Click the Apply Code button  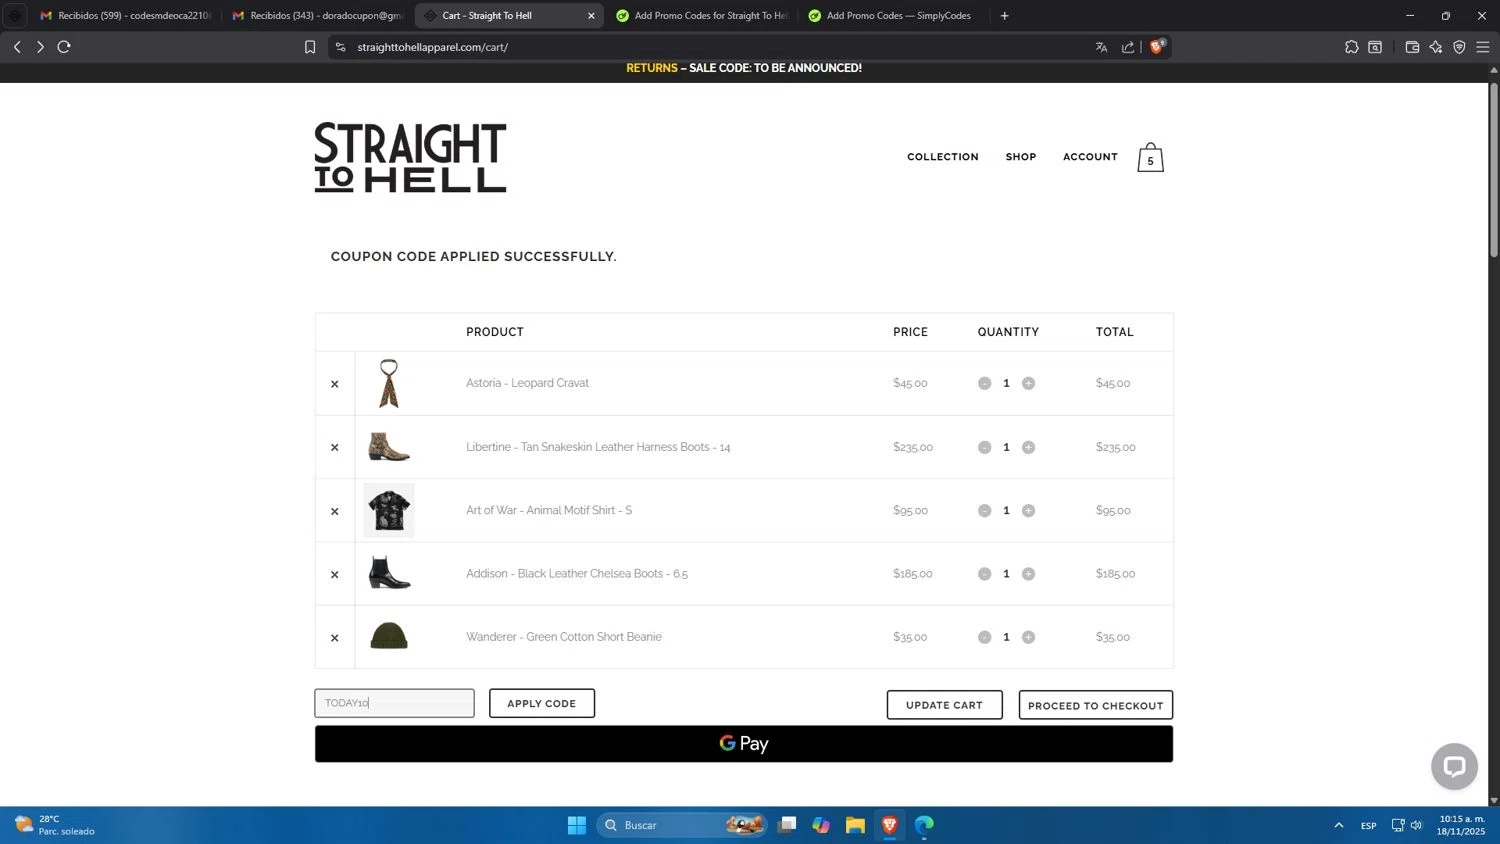coord(542,703)
